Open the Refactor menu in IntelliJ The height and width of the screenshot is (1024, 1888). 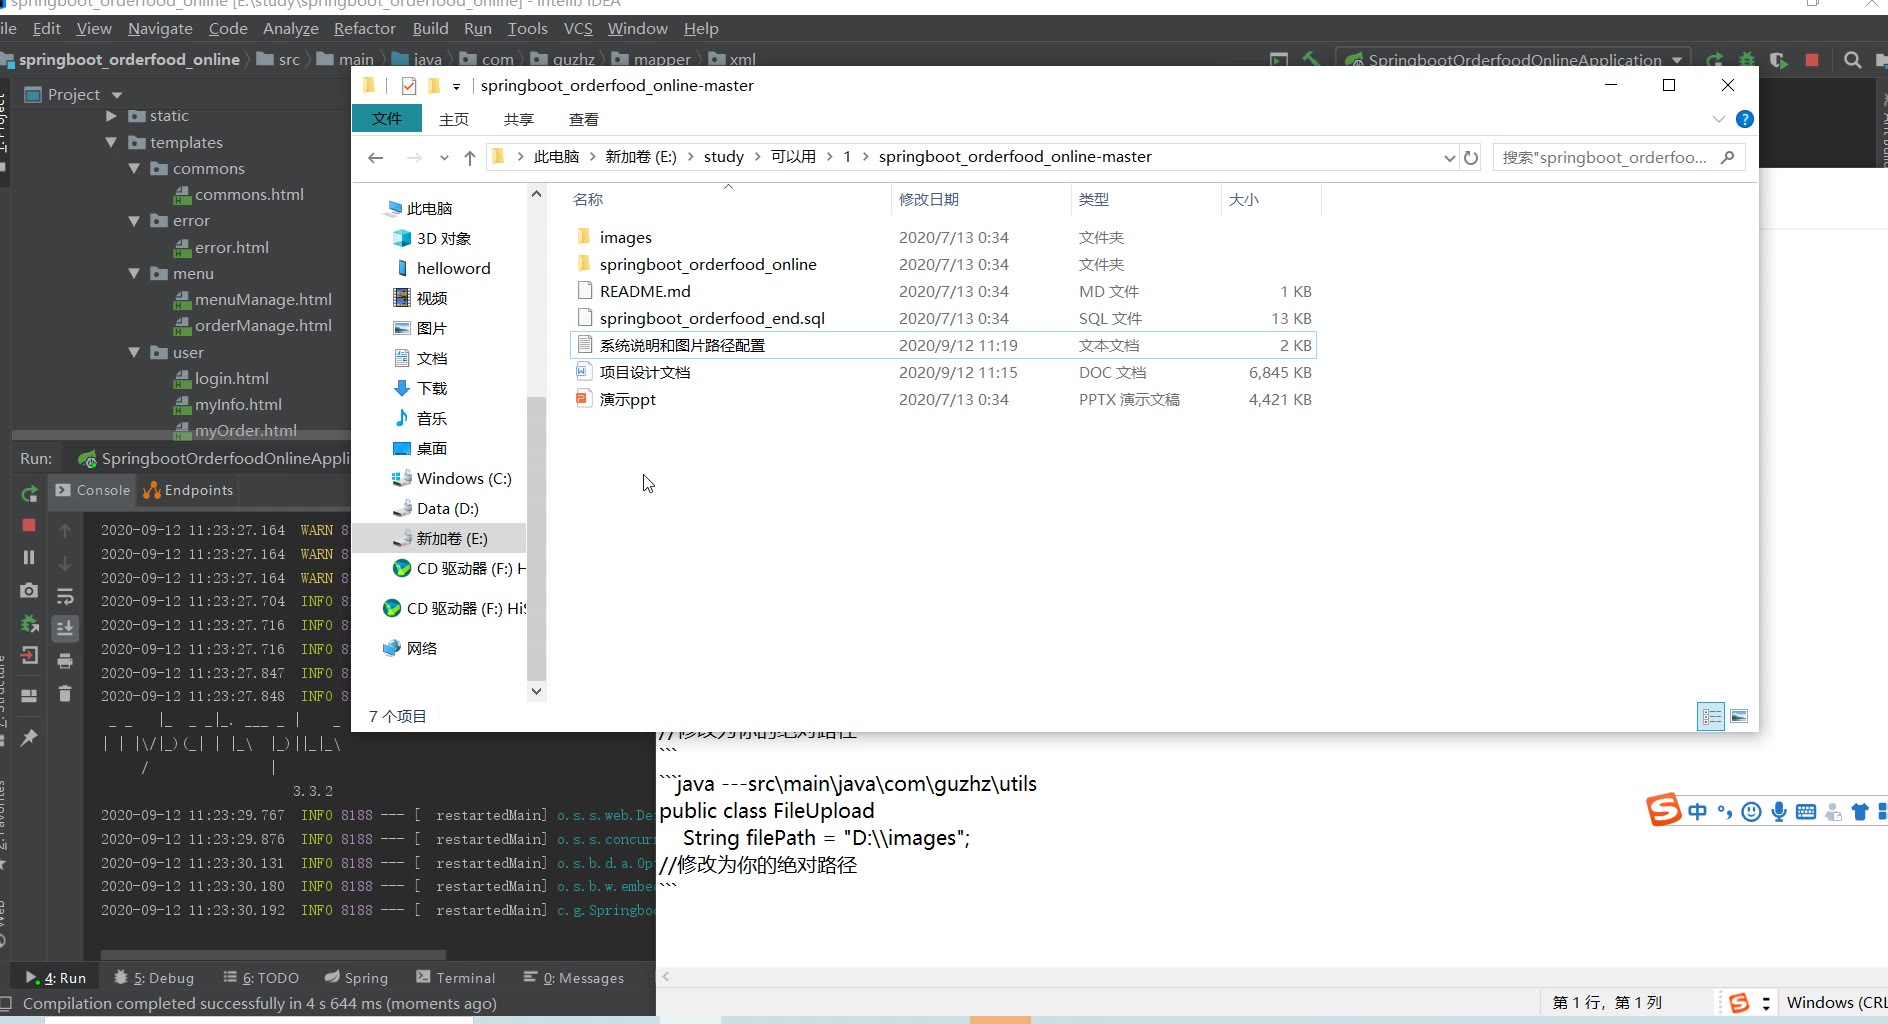click(x=365, y=29)
